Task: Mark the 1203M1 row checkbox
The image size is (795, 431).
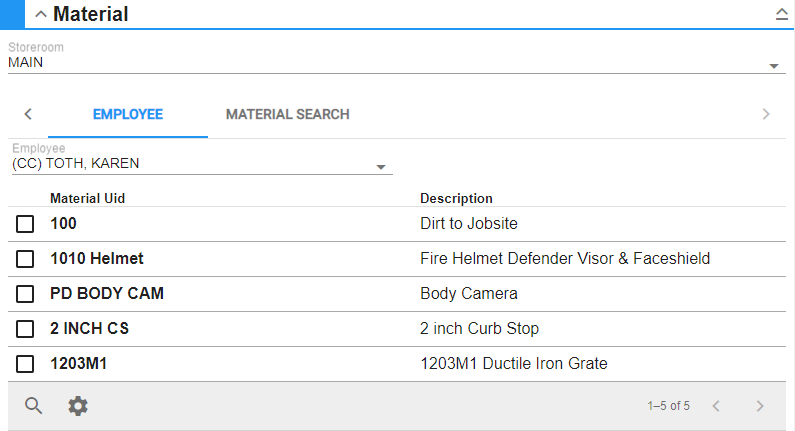Action: coord(25,364)
